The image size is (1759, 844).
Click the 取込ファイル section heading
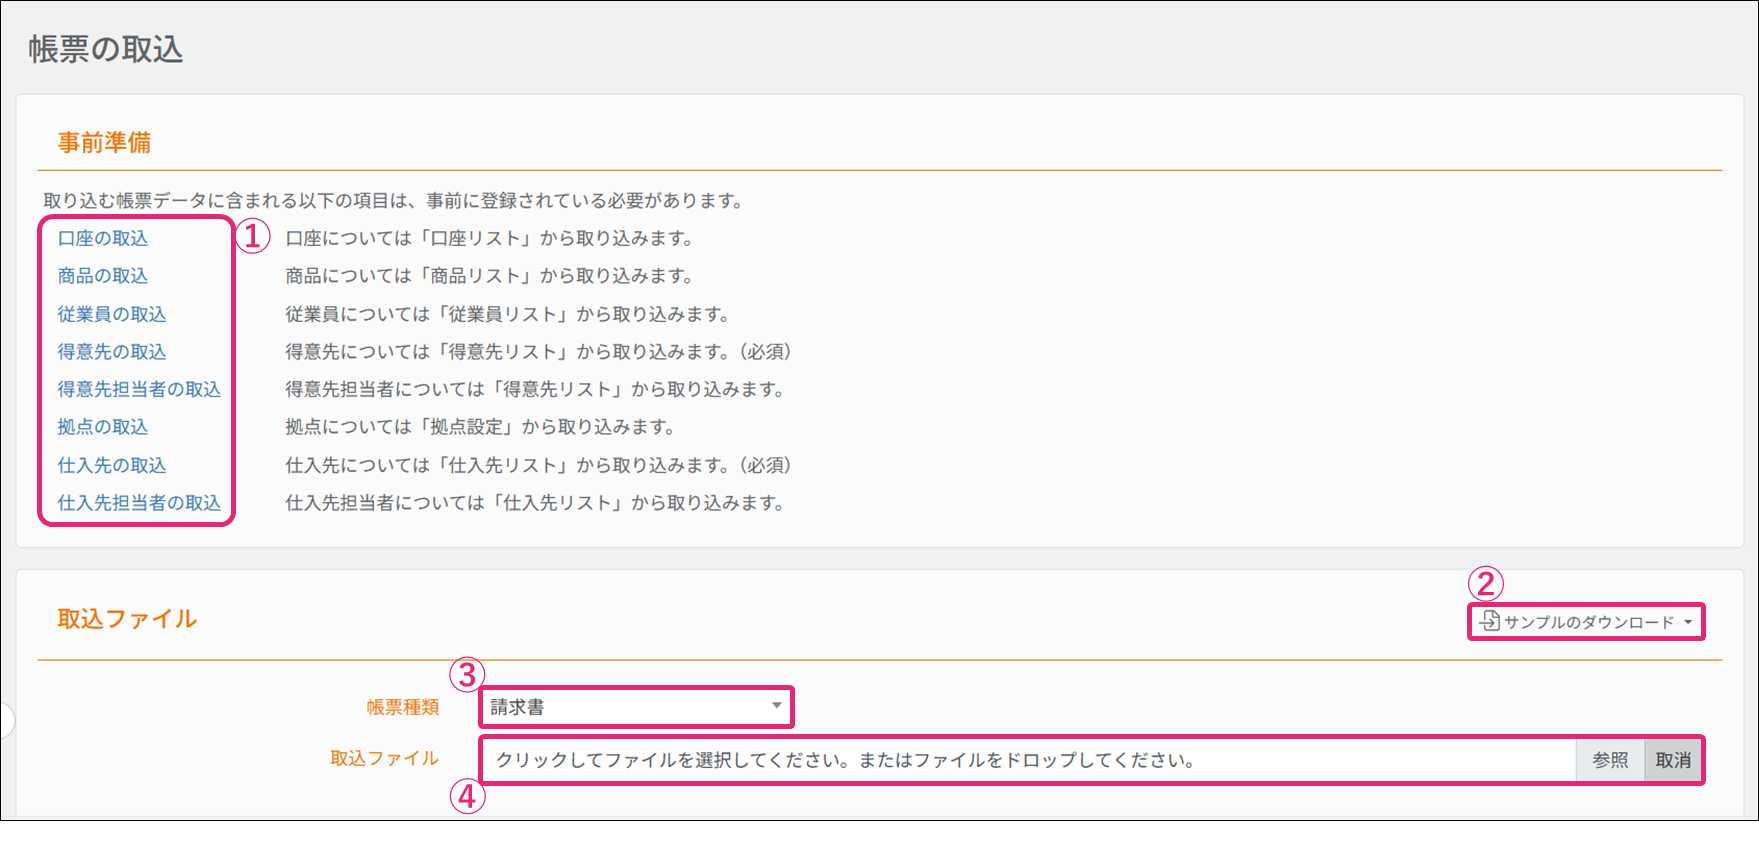pyautogui.click(x=127, y=619)
